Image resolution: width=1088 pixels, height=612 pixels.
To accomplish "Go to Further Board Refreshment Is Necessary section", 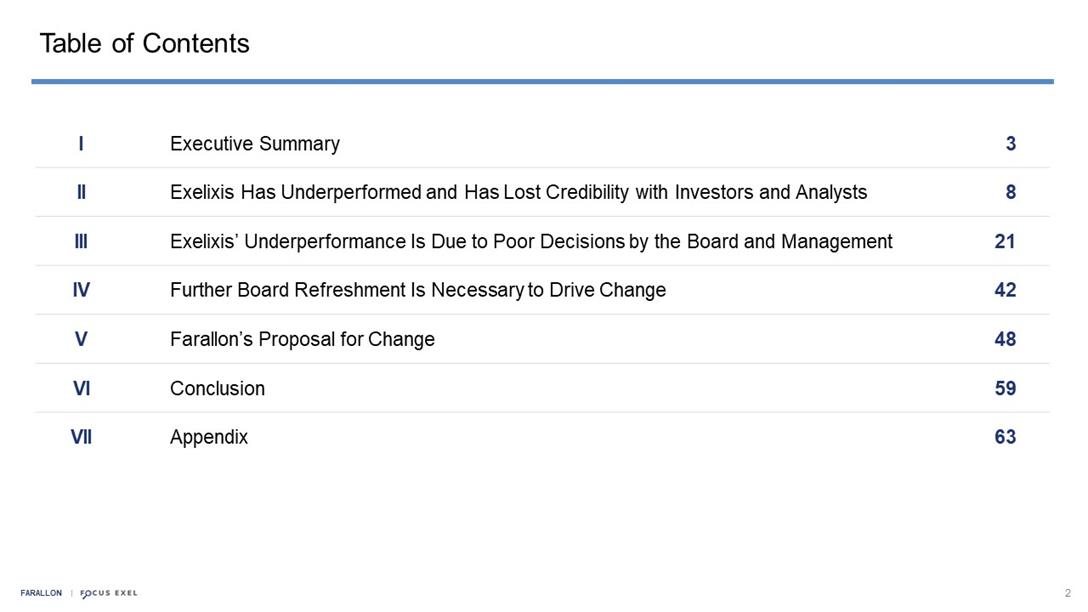I will (x=417, y=290).
